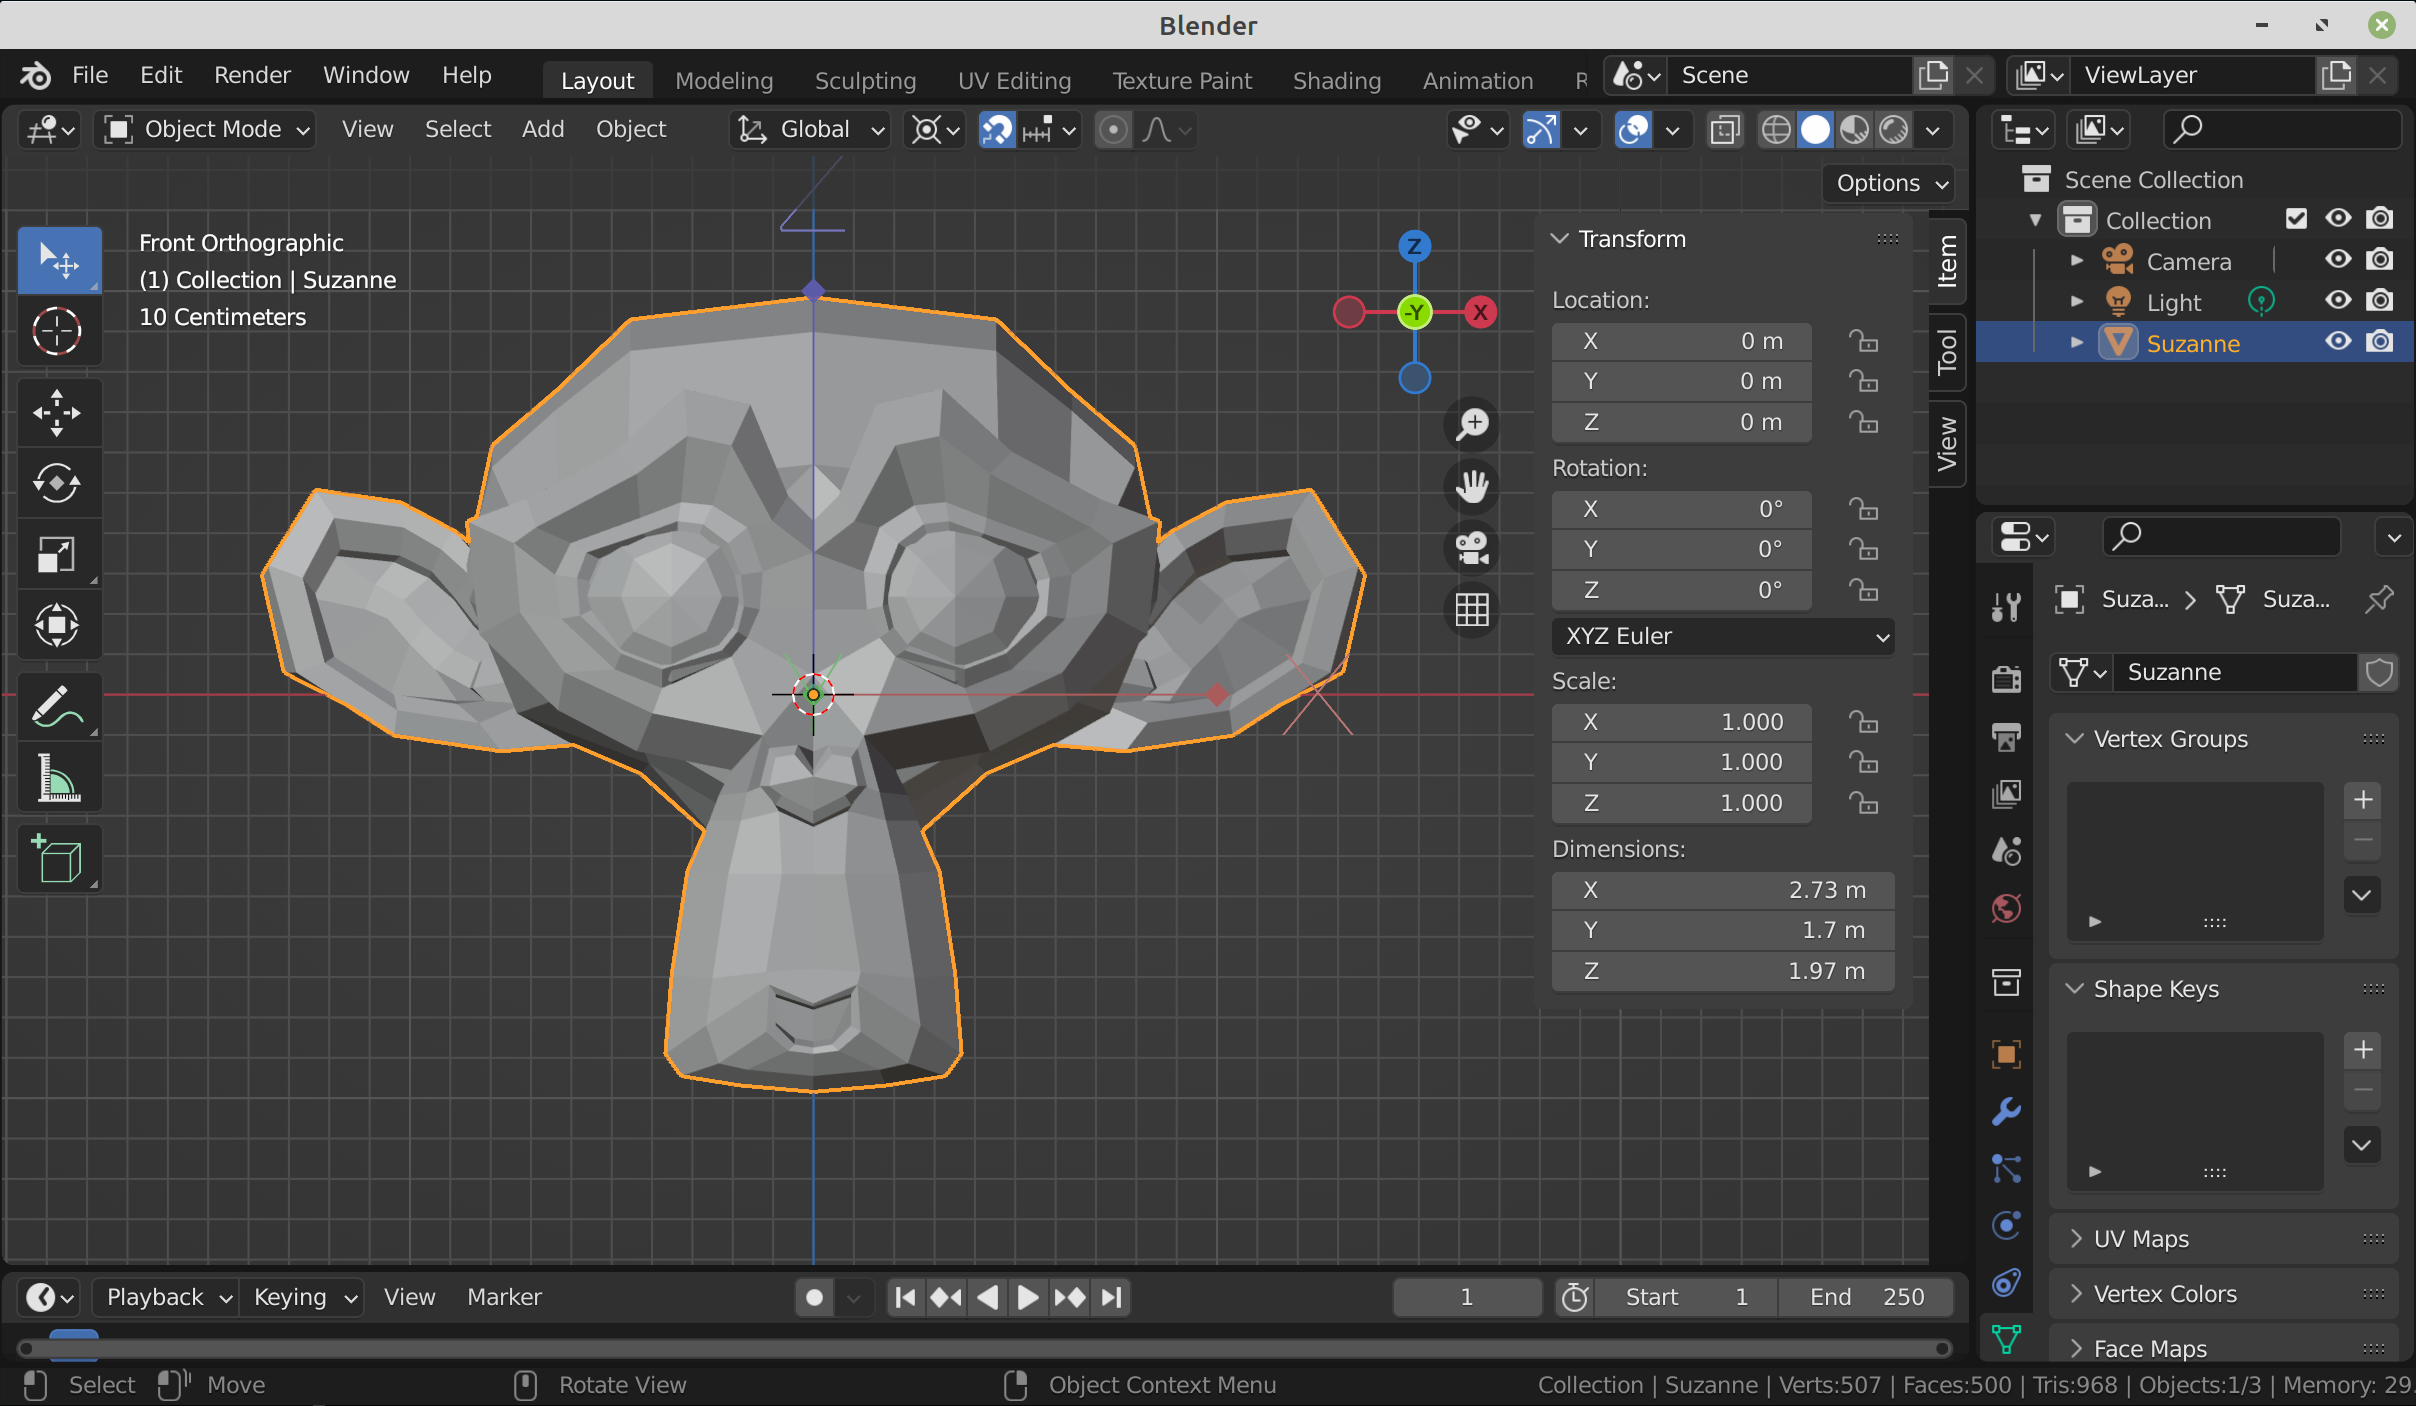
Task: Expand the Camera item in outliner
Action: click(x=2076, y=261)
